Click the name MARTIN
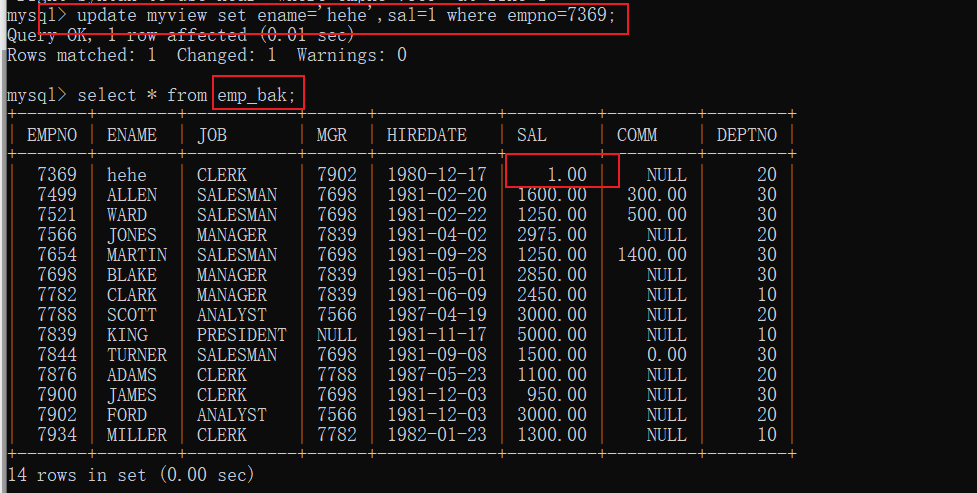This screenshot has width=977, height=493. click(136, 254)
